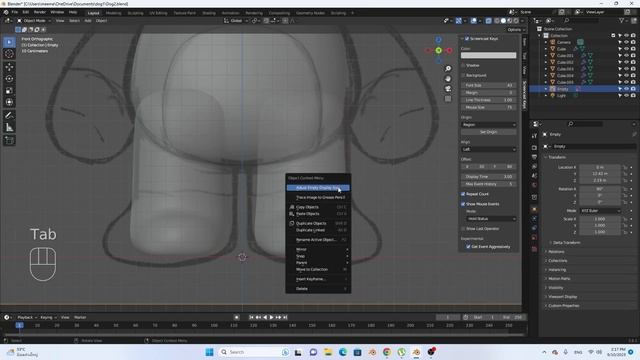The width and height of the screenshot is (640, 360).
Task: Open the Edit menu in top bar
Action: (x=26, y=12)
